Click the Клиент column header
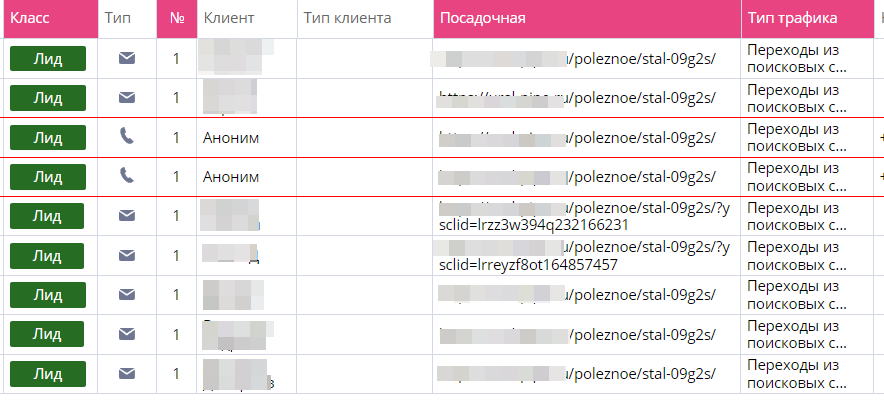The height and width of the screenshot is (400, 884). [228, 18]
